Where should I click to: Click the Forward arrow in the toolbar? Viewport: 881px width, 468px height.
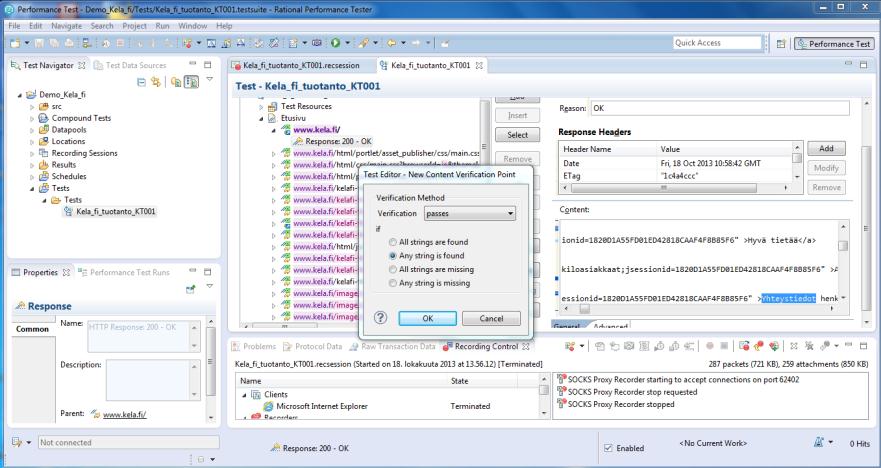click(416, 43)
